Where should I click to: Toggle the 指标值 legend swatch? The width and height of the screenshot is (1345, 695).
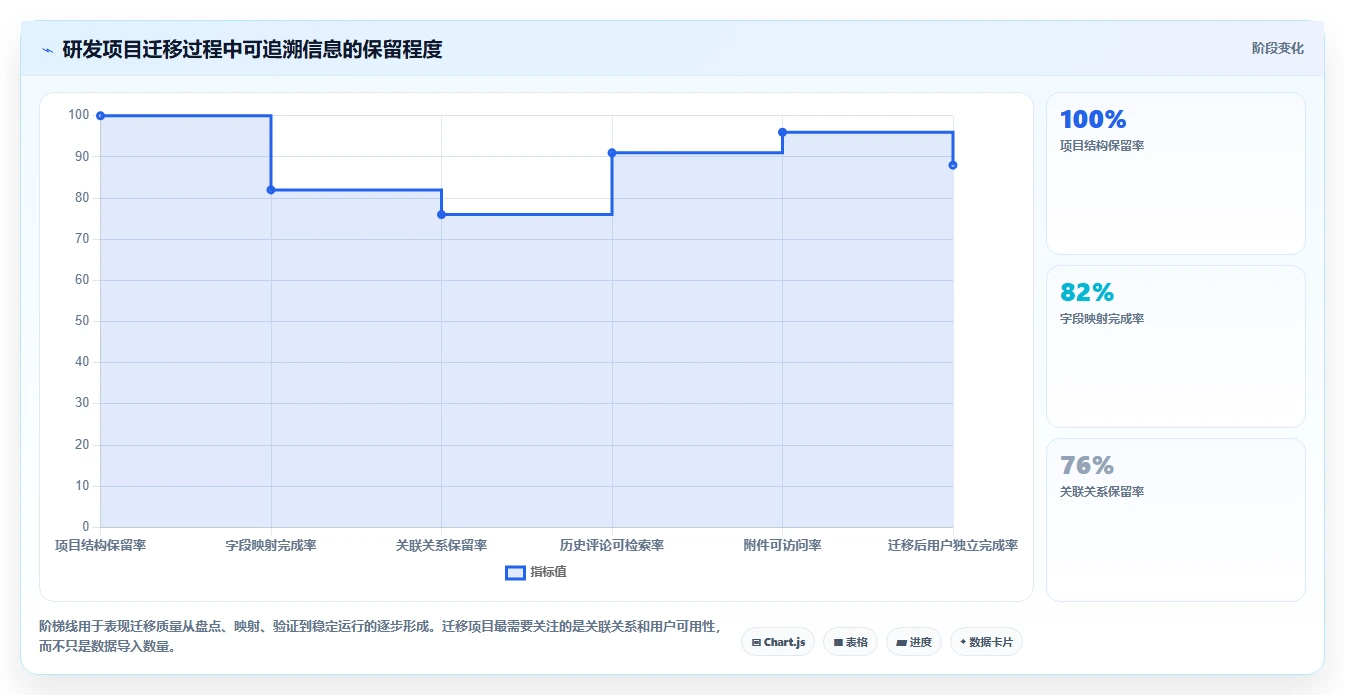[515, 572]
